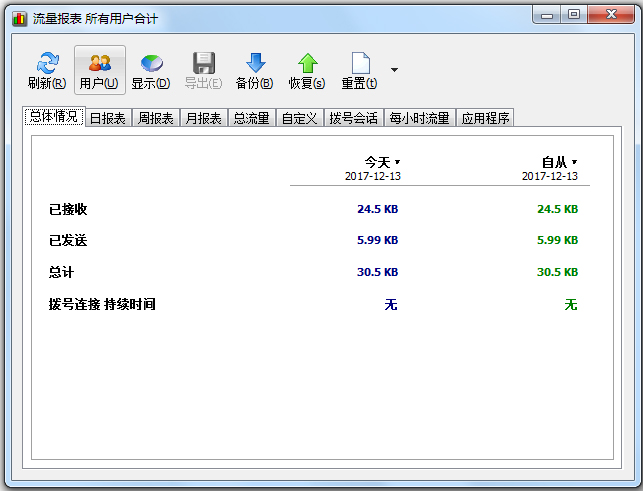The image size is (643, 491).
Task: Open the 显示 (Display) pie chart icon
Action: click(150, 64)
